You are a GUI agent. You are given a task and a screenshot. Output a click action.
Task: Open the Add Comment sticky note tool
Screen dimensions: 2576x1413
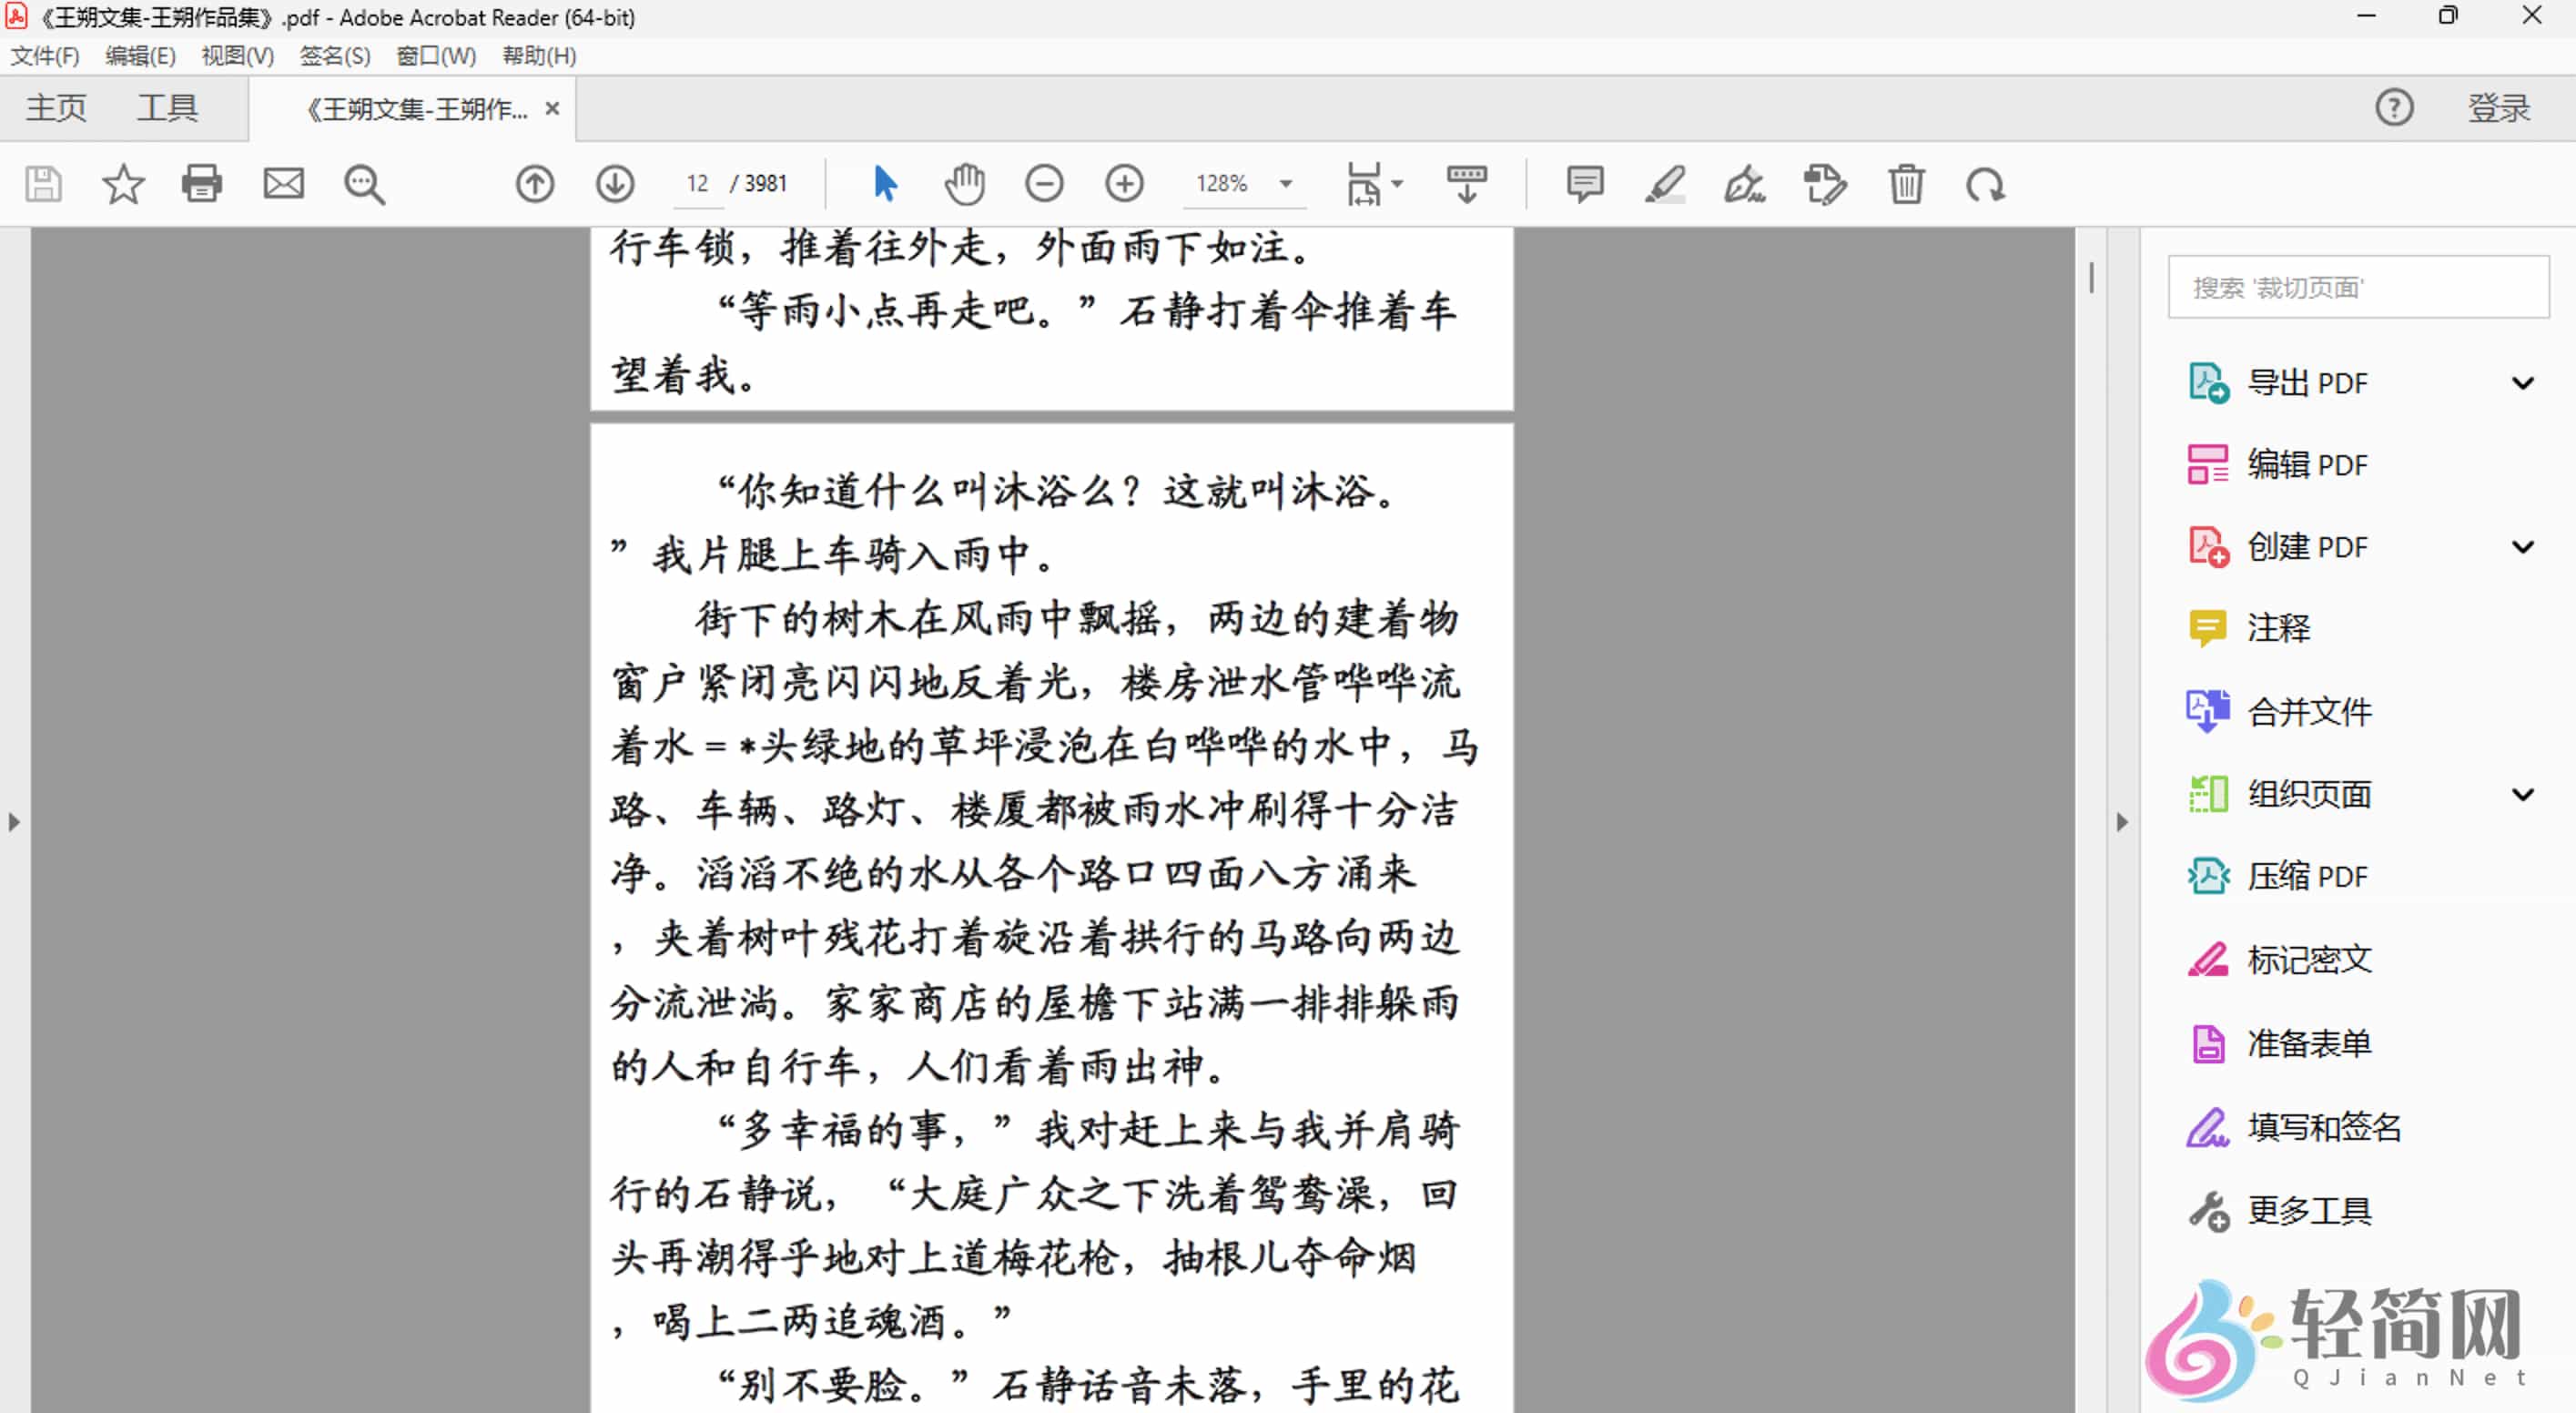[1584, 184]
